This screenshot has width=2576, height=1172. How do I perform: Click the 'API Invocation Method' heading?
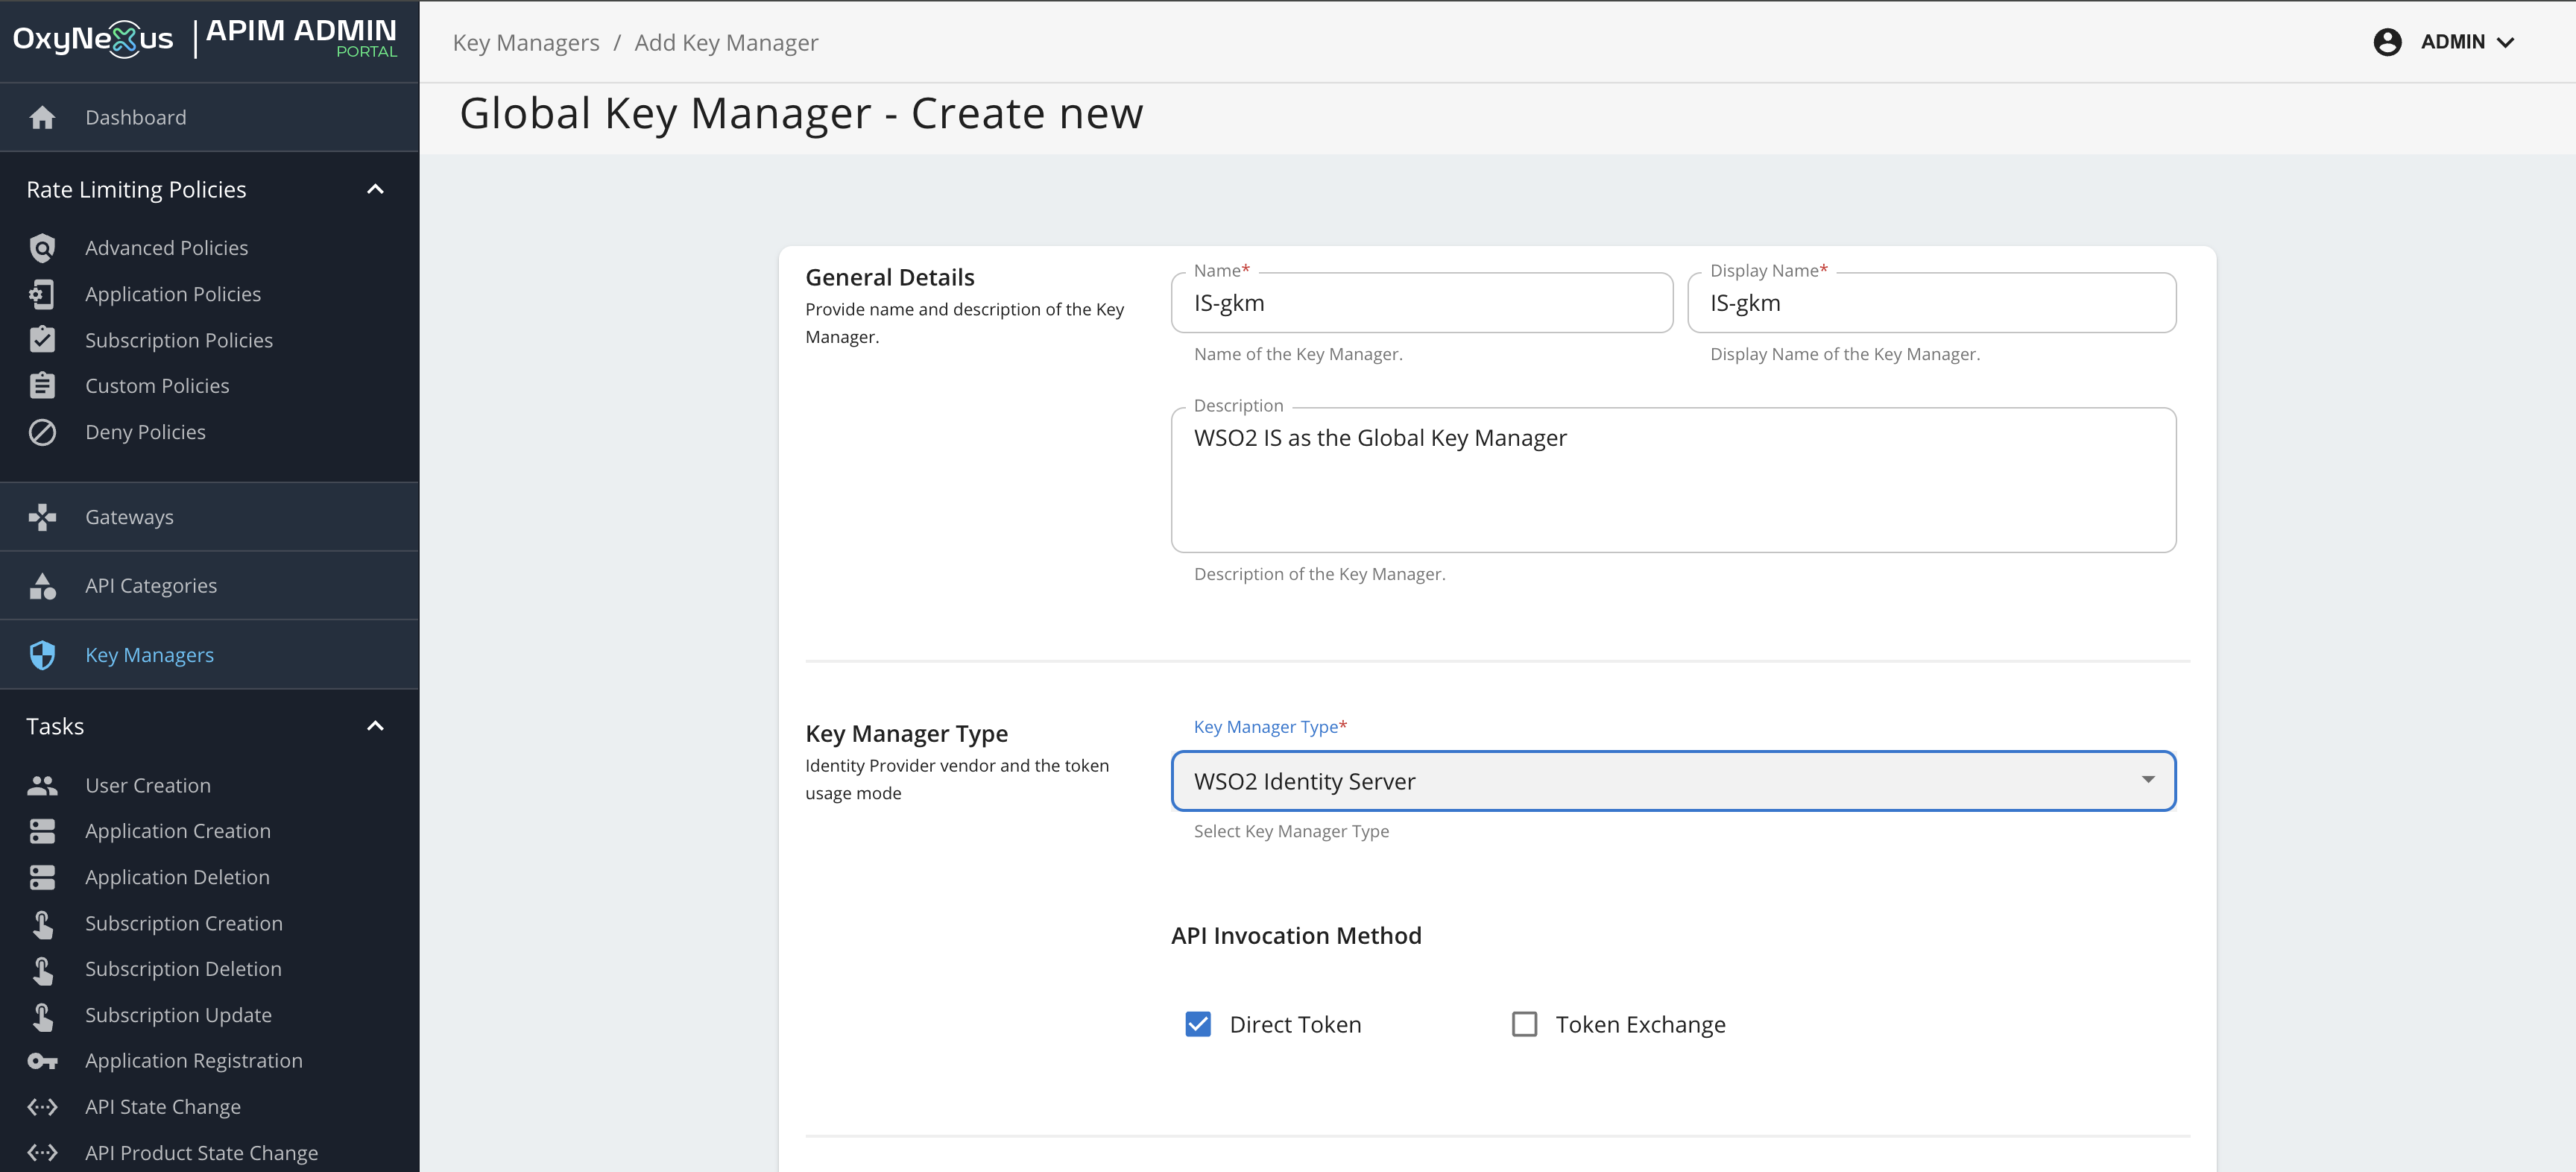pyautogui.click(x=1296, y=936)
